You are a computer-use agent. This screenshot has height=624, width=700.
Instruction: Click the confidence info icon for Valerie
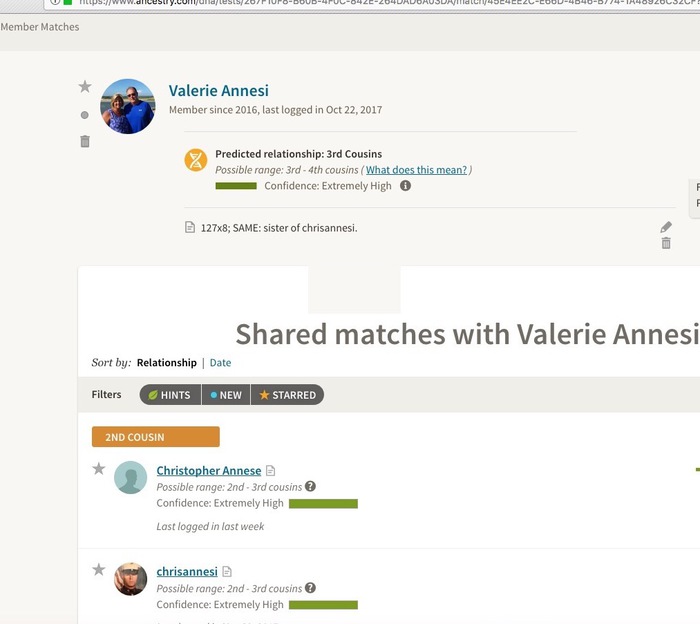tap(405, 186)
